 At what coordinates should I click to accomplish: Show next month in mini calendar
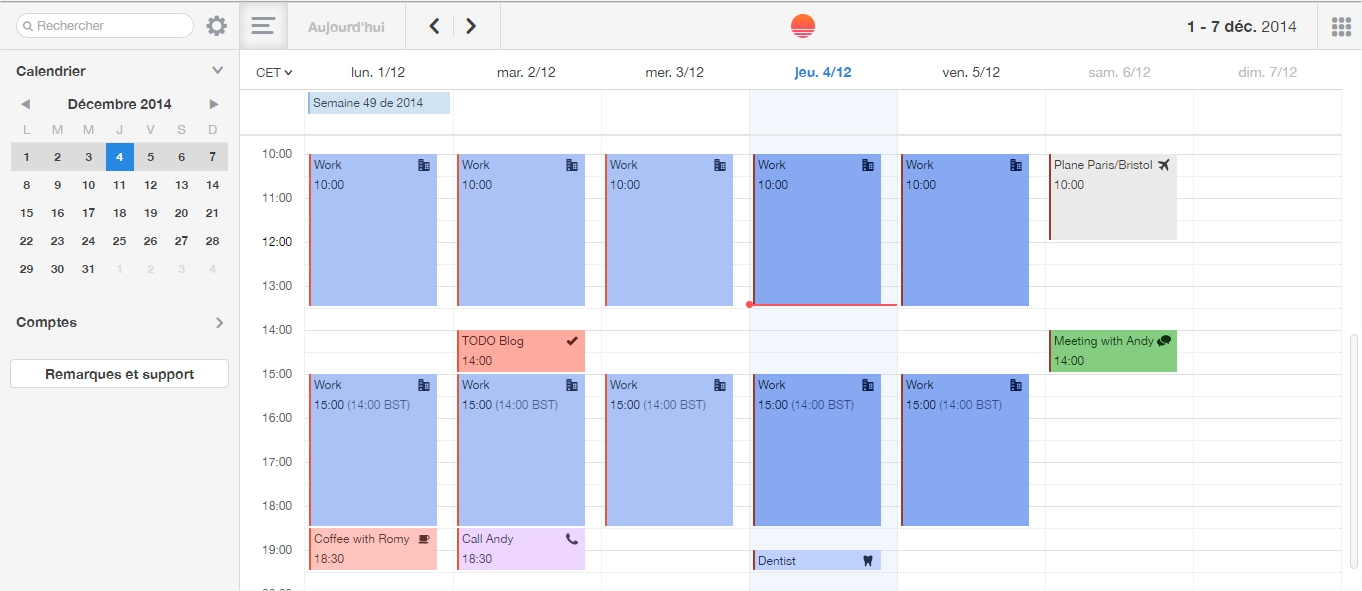point(213,104)
